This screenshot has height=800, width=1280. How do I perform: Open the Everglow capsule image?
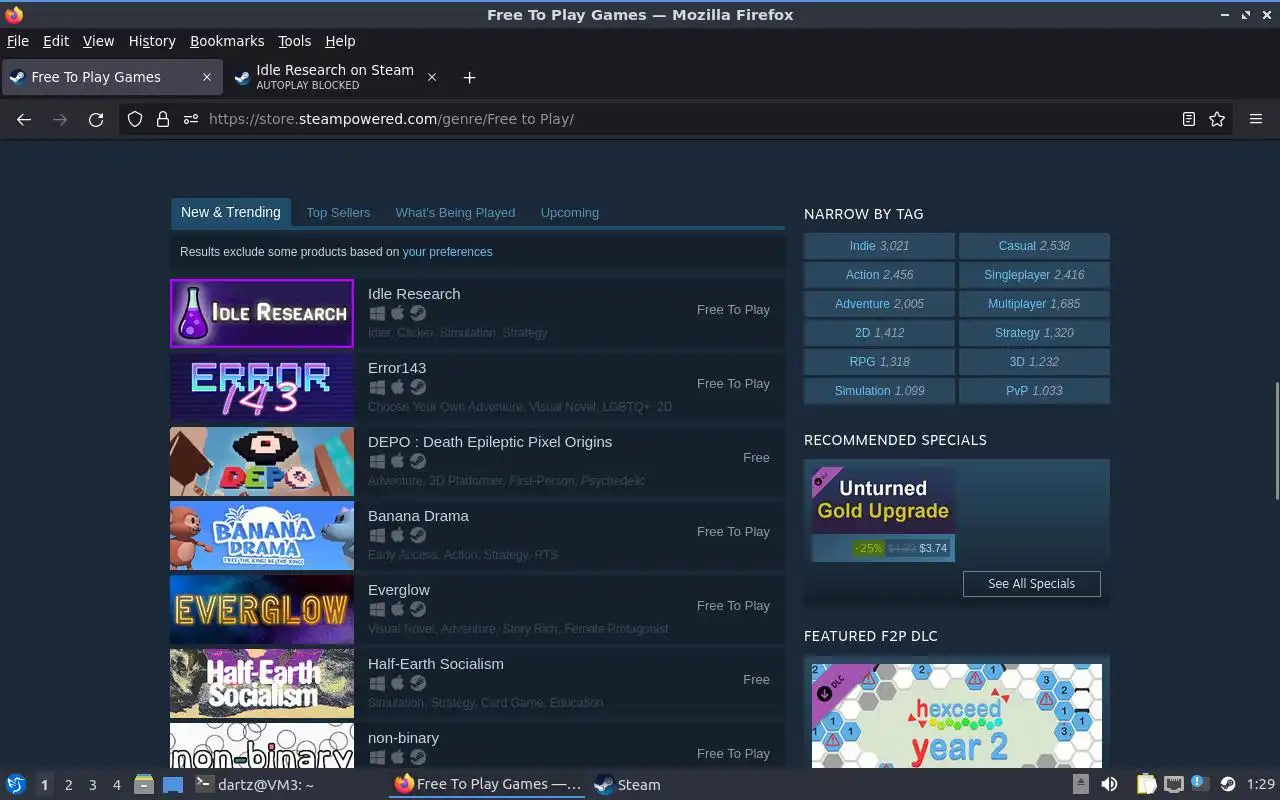[x=262, y=609]
